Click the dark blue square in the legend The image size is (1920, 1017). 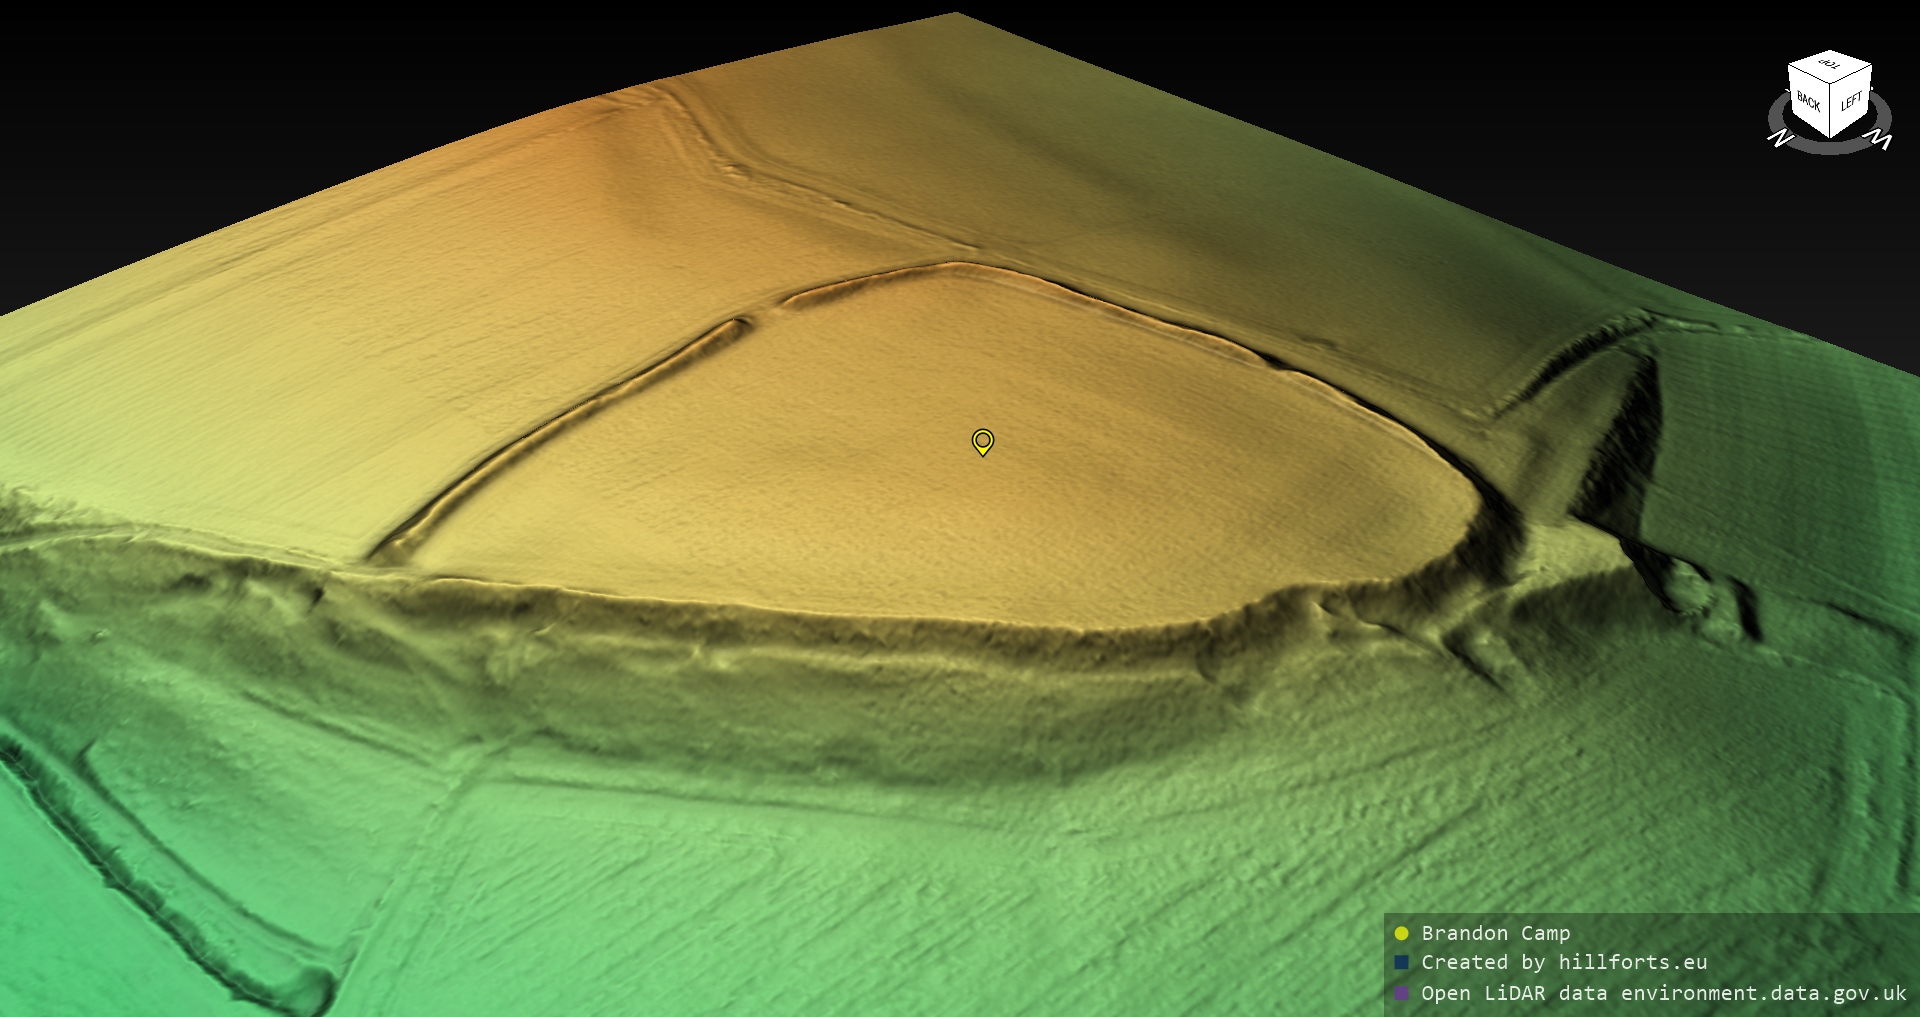pos(1401,962)
